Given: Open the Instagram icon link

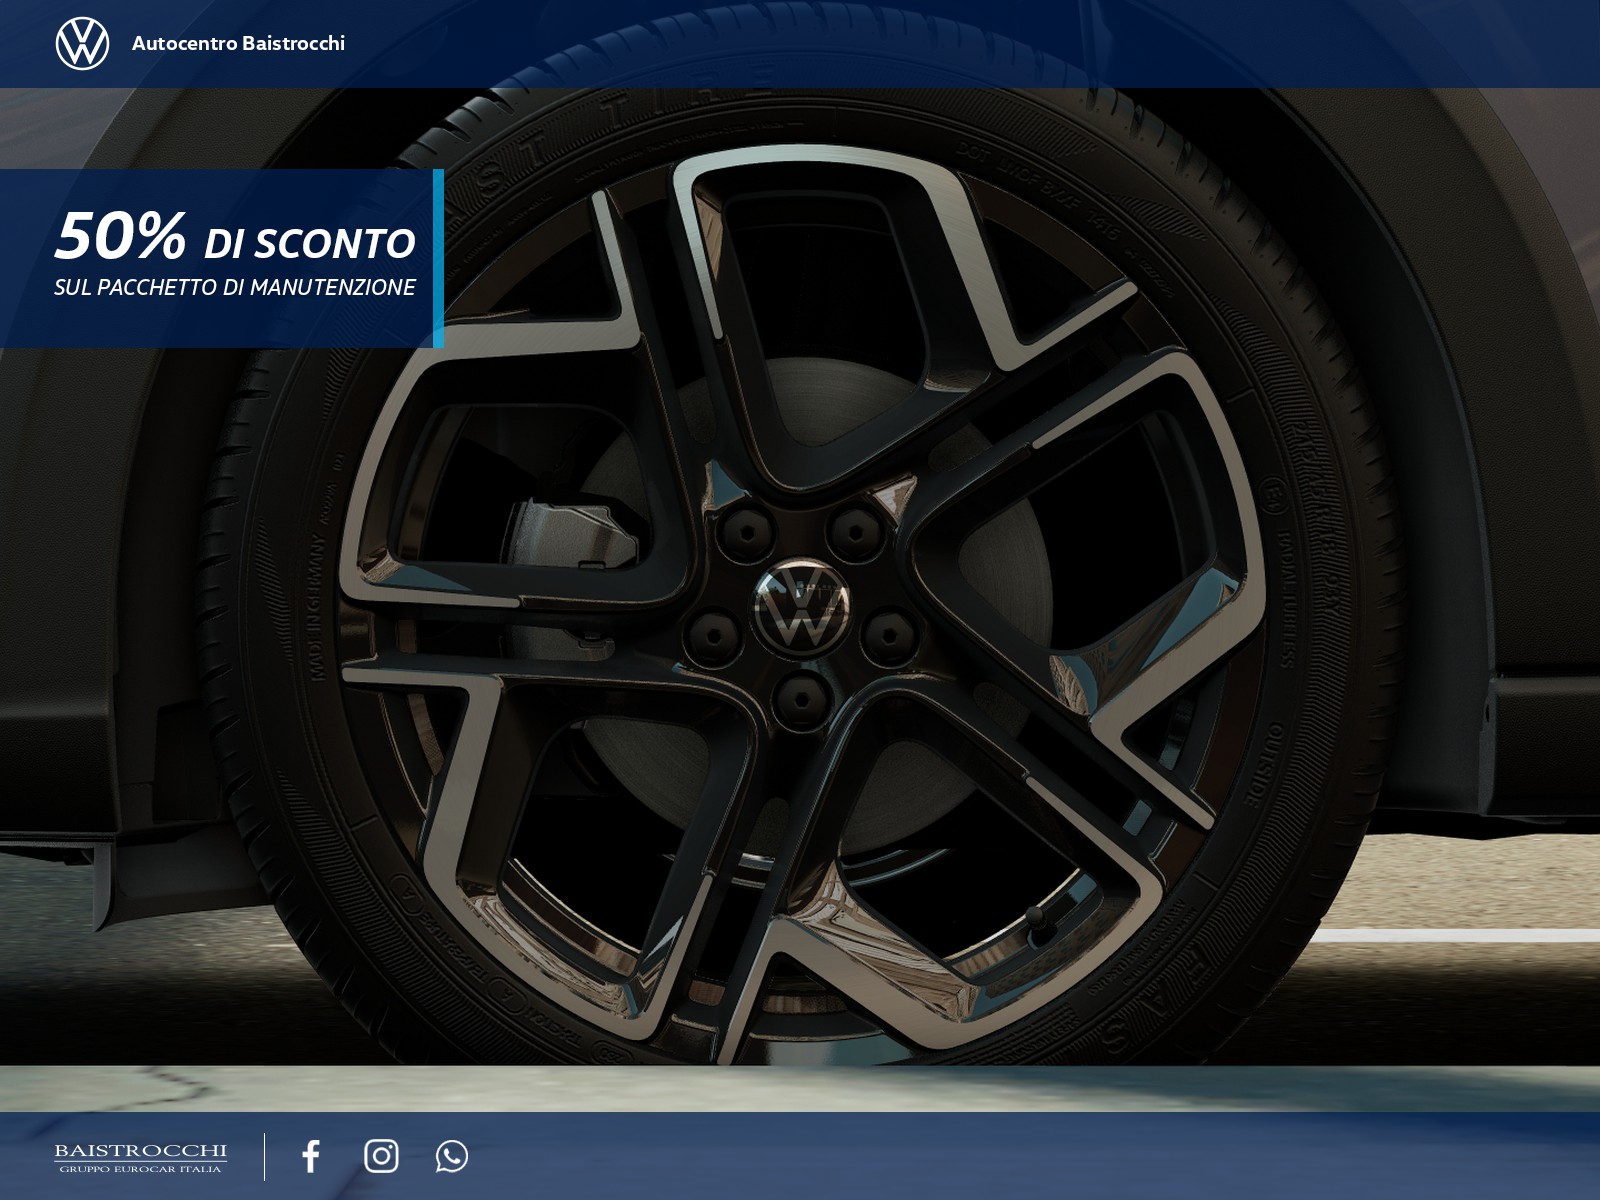Looking at the screenshot, I should [x=381, y=1156].
